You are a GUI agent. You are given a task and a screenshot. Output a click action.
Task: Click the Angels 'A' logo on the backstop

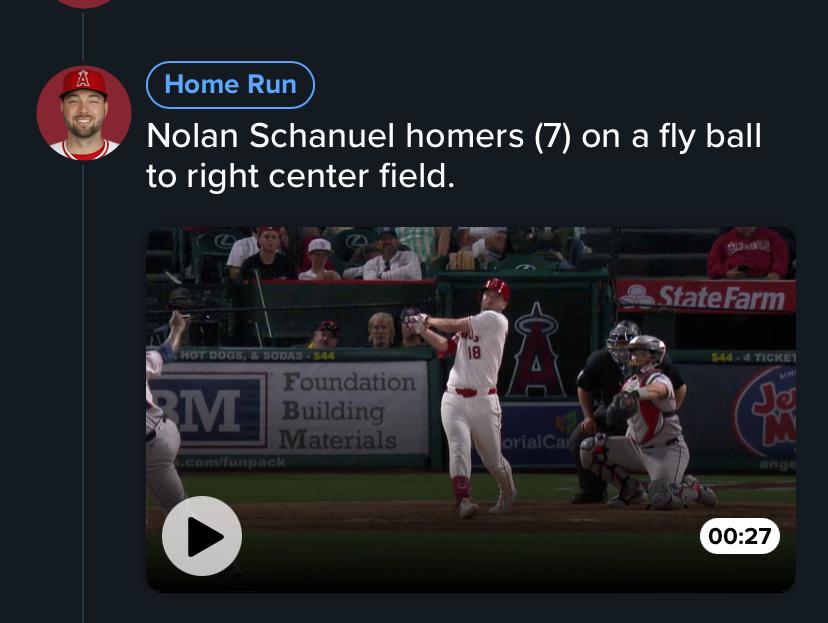(537, 350)
